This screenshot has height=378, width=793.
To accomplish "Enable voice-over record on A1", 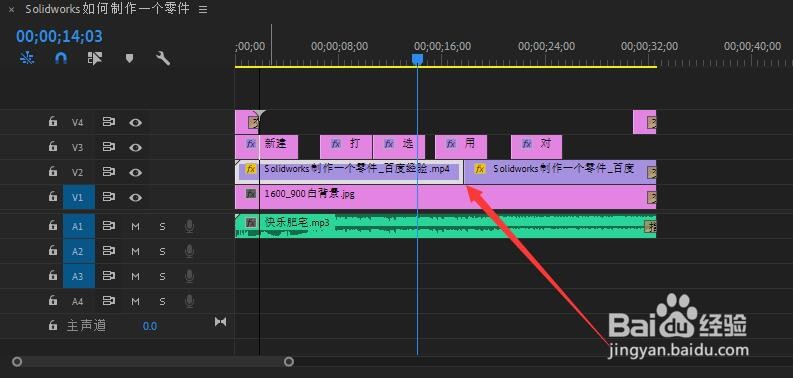I will coord(190,226).
